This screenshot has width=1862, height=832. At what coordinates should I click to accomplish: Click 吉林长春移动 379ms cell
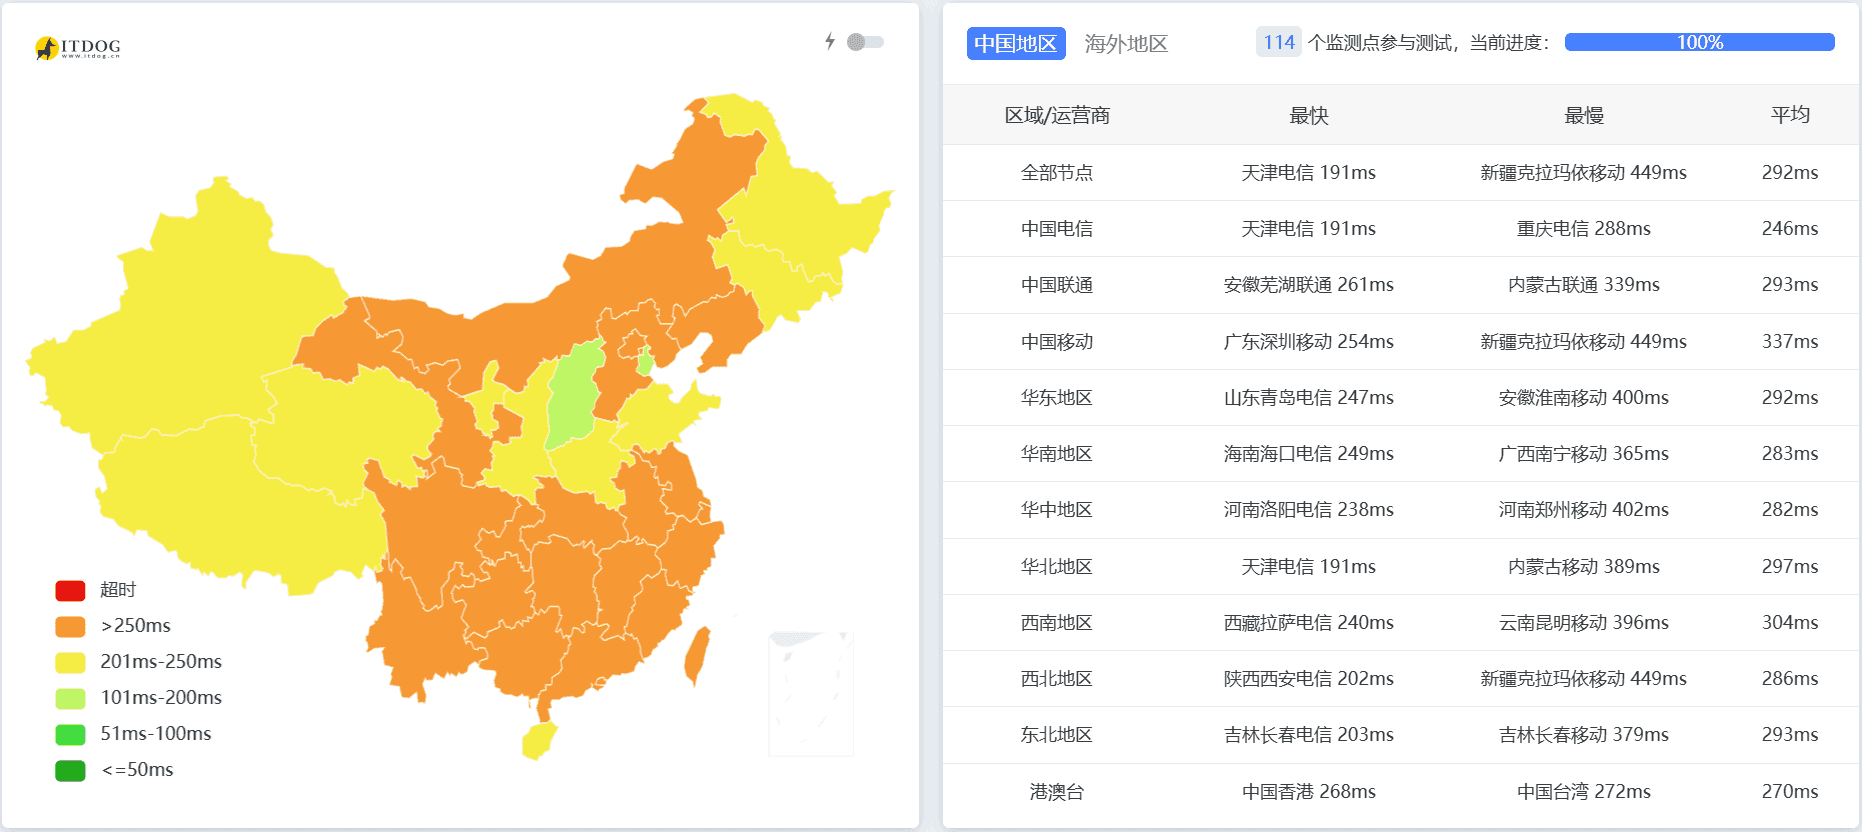[1583, 734]
